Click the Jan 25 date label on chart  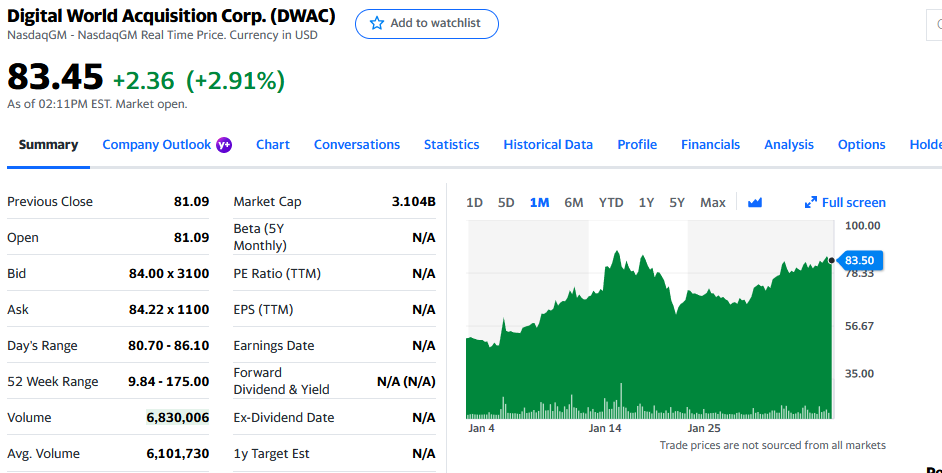[x=704, y=428]
